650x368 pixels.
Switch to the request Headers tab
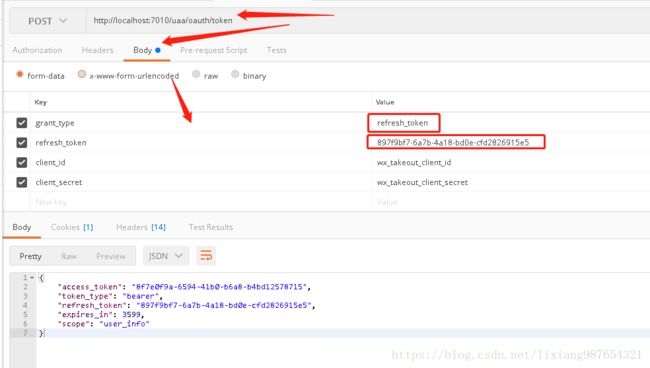click(97, 50)
